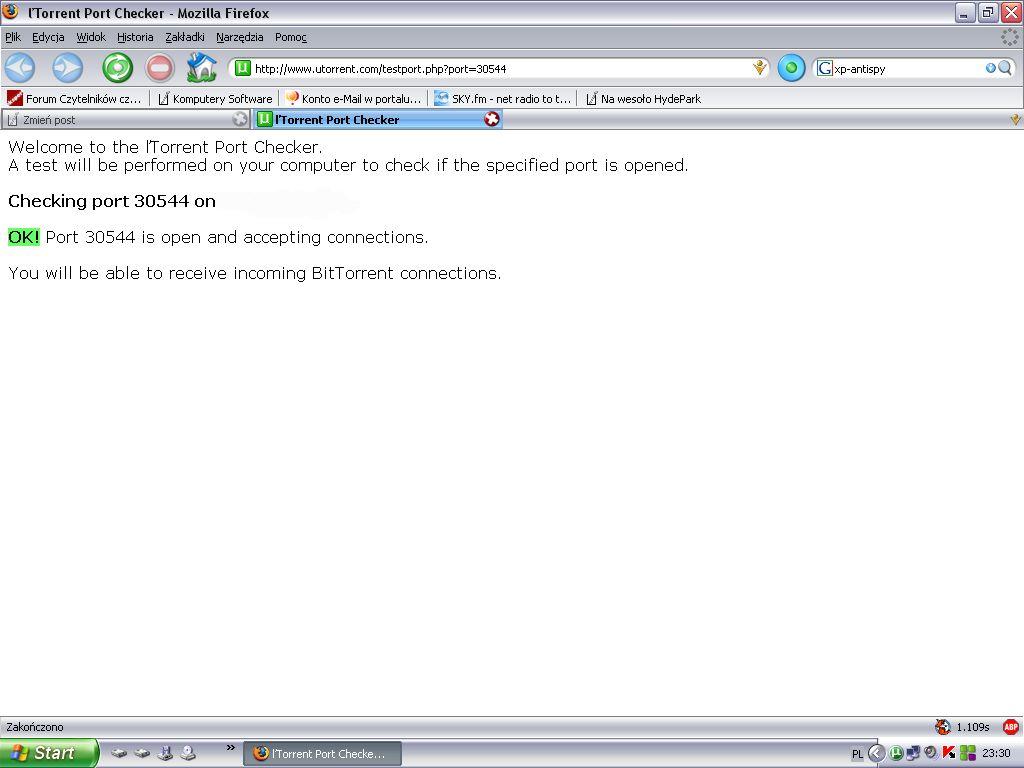Open the Home page house icon

tap(201, 67)
